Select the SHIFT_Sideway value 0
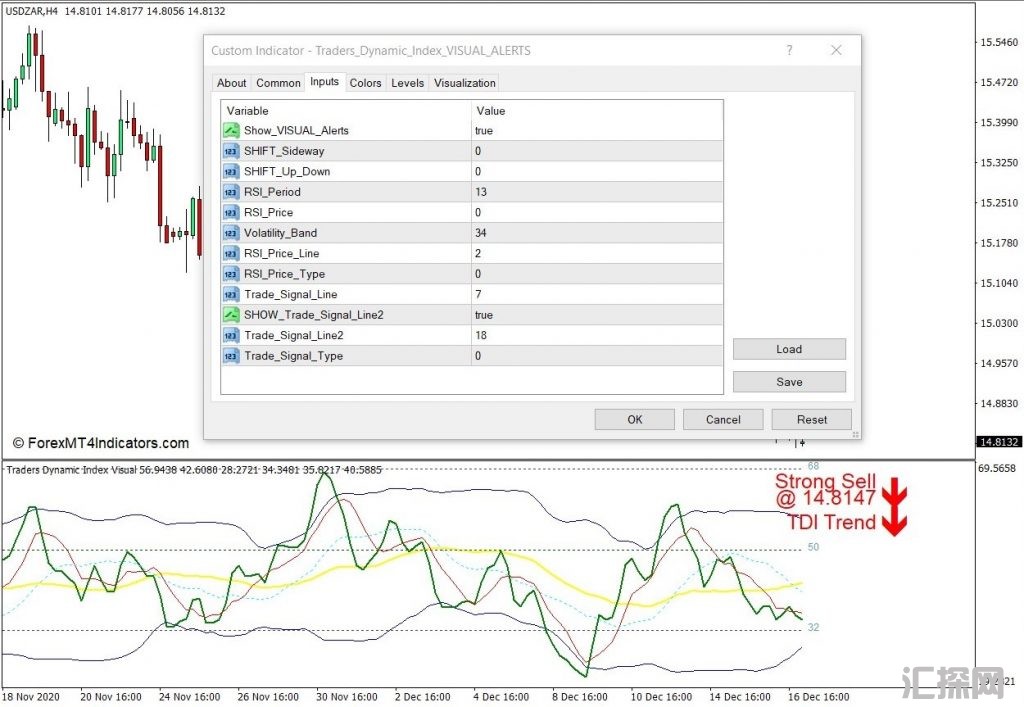Screen dimensions: 1024x707 tap(478, 151)
